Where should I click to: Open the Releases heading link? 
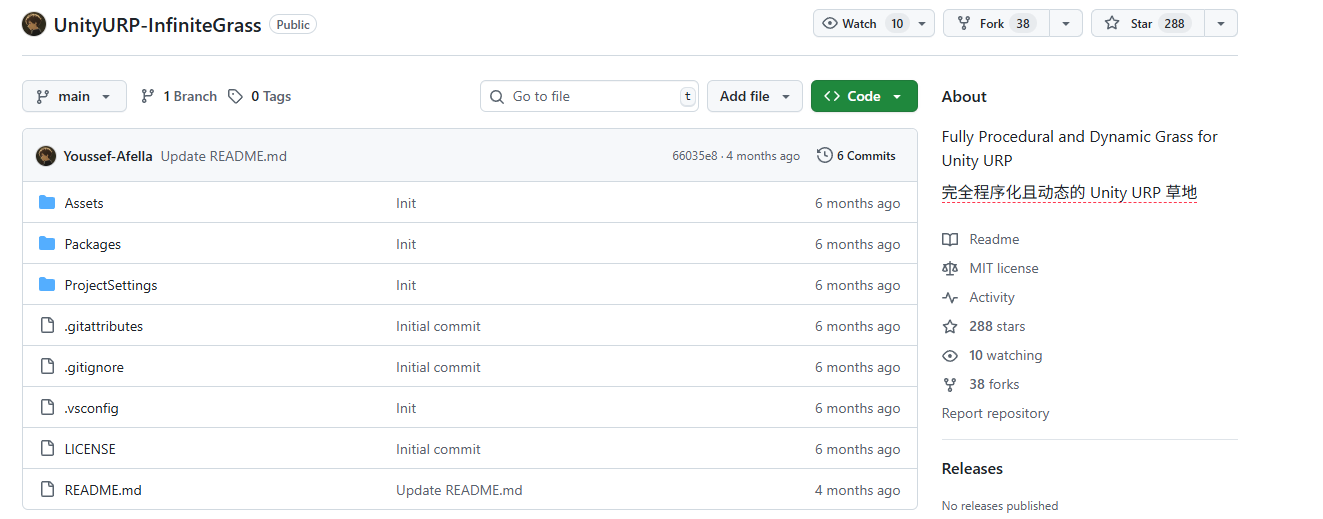point(972,468)
